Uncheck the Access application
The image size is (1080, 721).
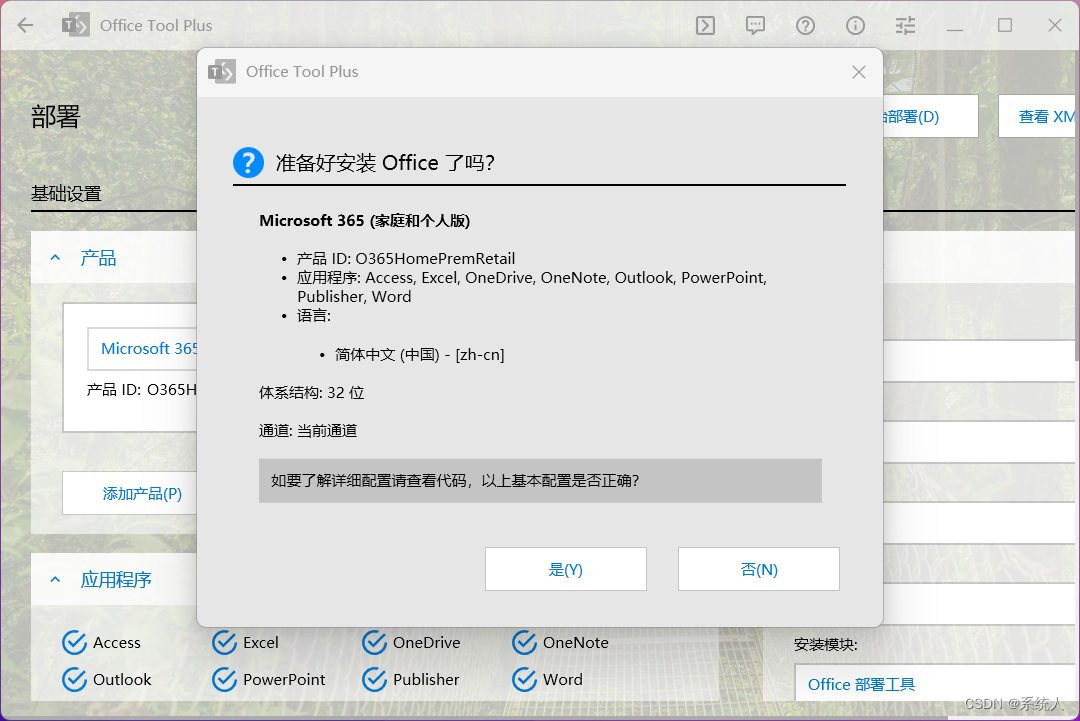coord(102,642)
